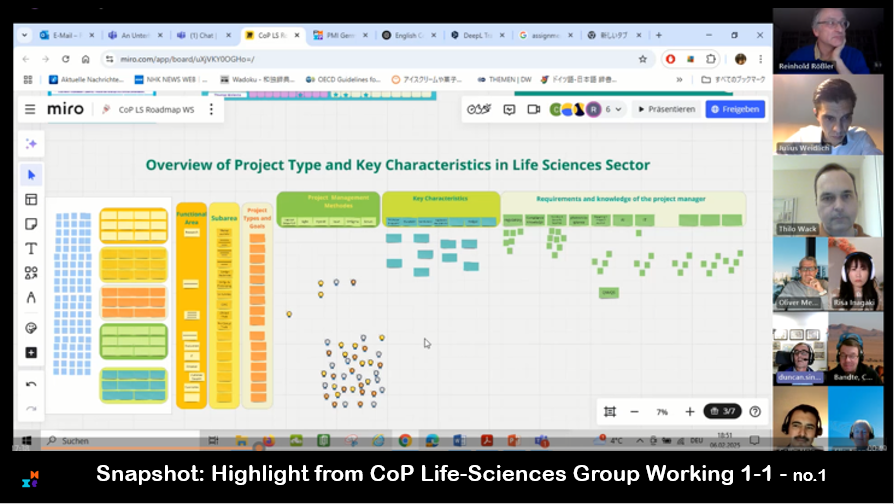894x504 pixels.
Task: Expand the collaborators list showing 6
Action: coord(613,109)
